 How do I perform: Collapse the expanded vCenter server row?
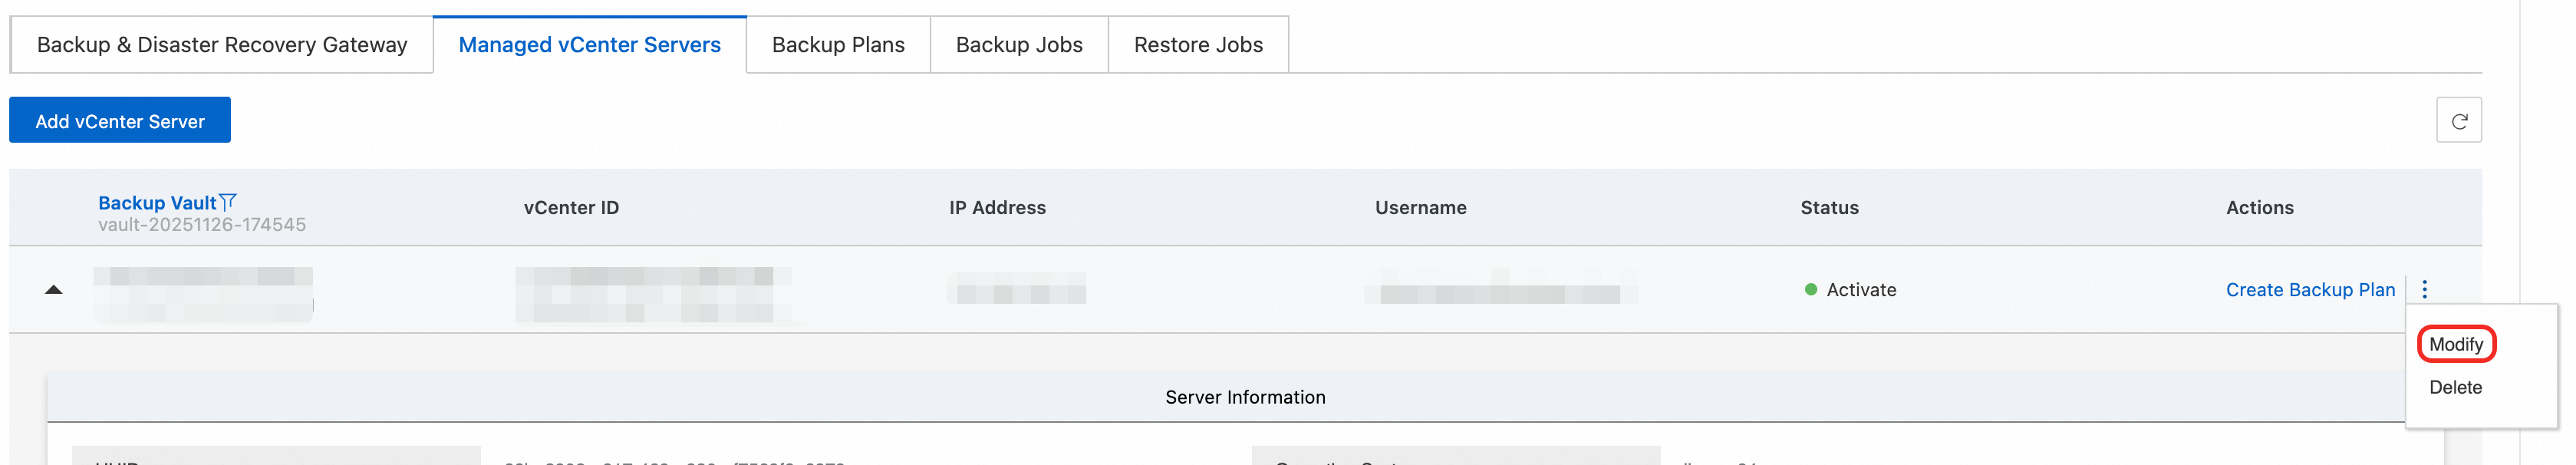(x=54, y=290)
